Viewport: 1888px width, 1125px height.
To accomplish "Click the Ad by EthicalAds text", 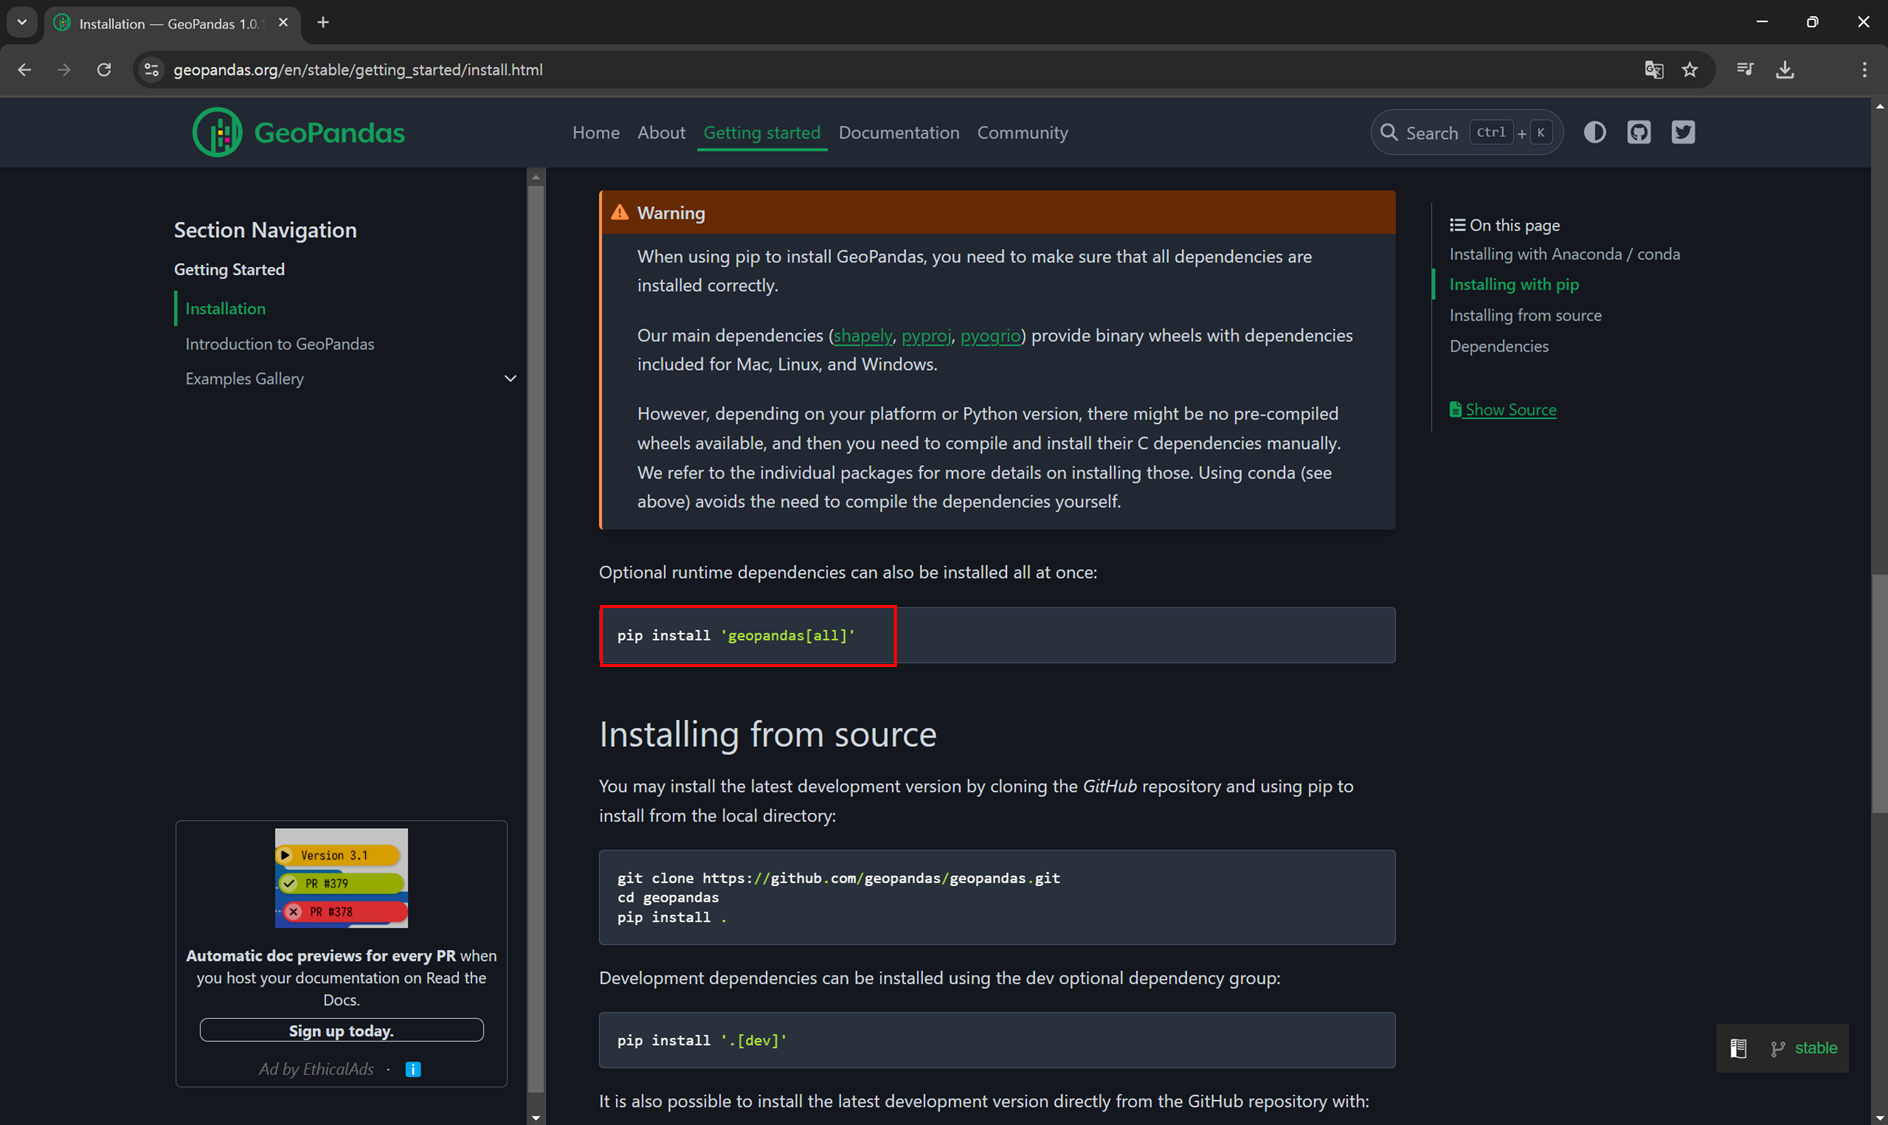I will tap(316, 1069).
